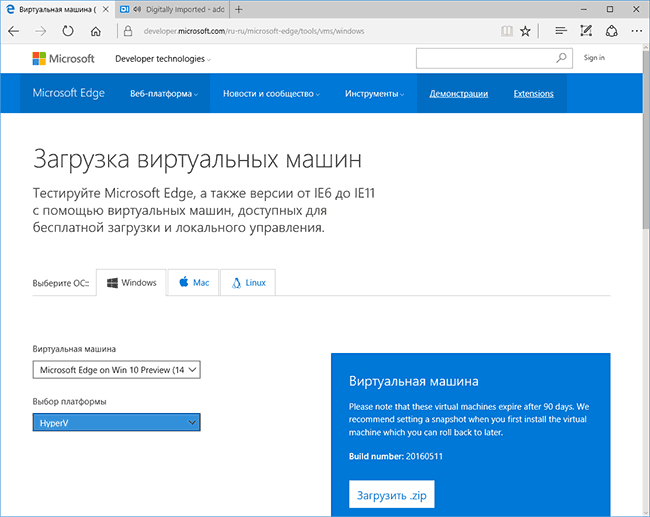
Task: Click the Загрузка виртуальных машин heading
Action: pyautogui.click(x=197, y=159)
